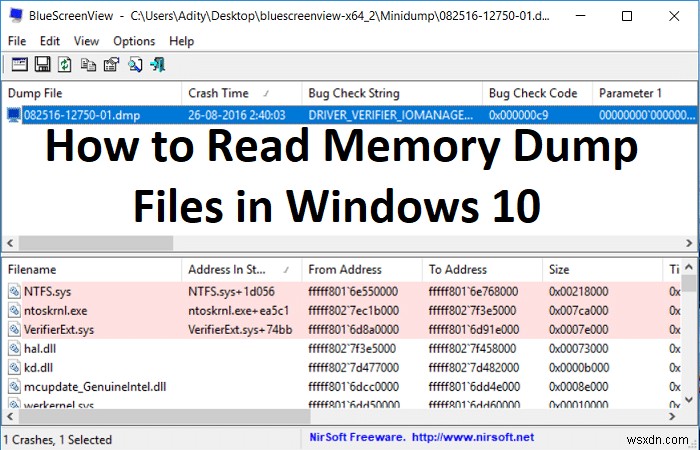Sort by Address In St... column header

click(242, 270)
